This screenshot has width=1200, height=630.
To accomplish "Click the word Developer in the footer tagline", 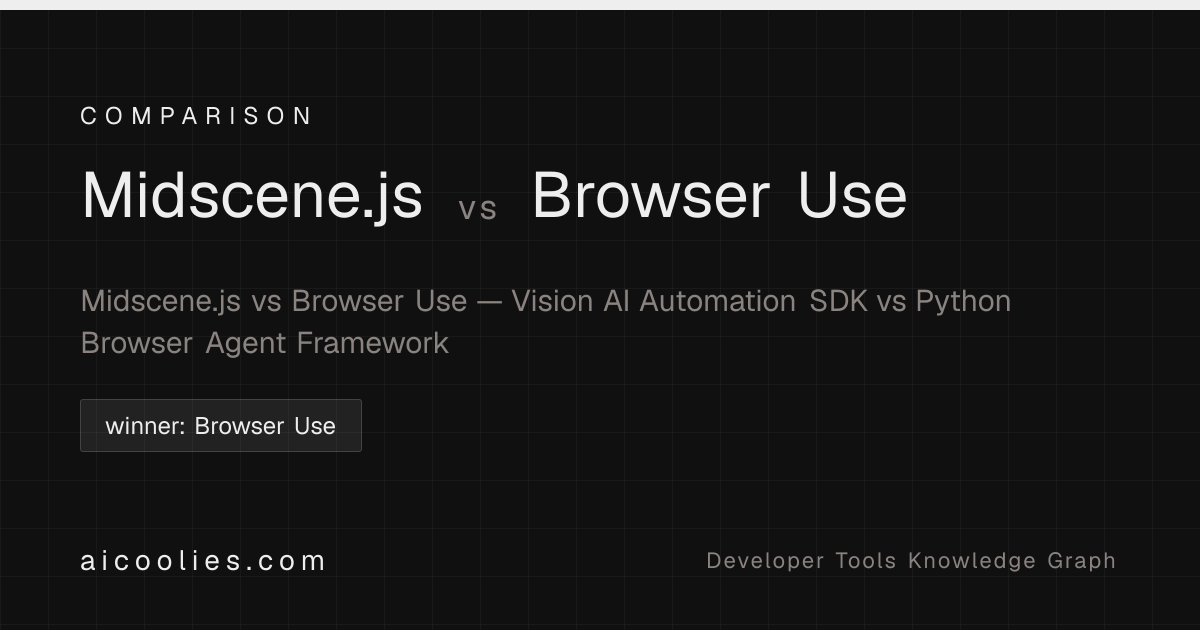I will pyautogui.click(x=766, y=561).
